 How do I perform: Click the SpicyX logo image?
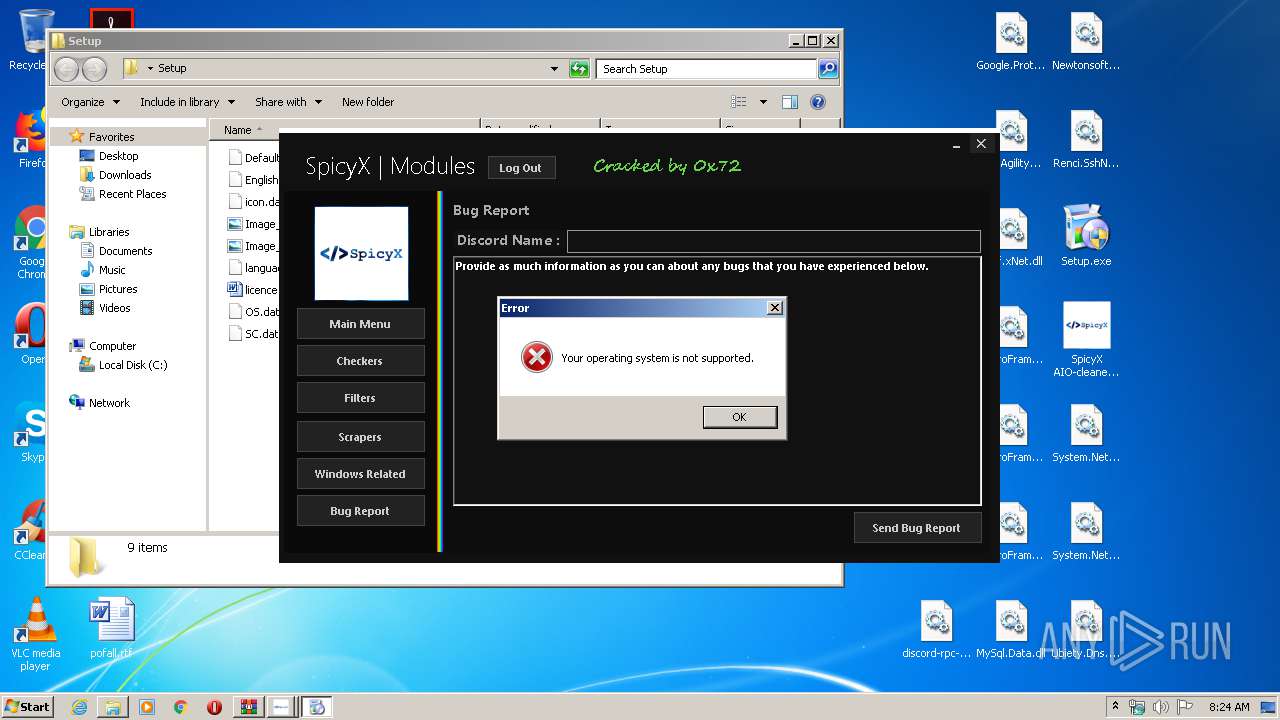361,253
